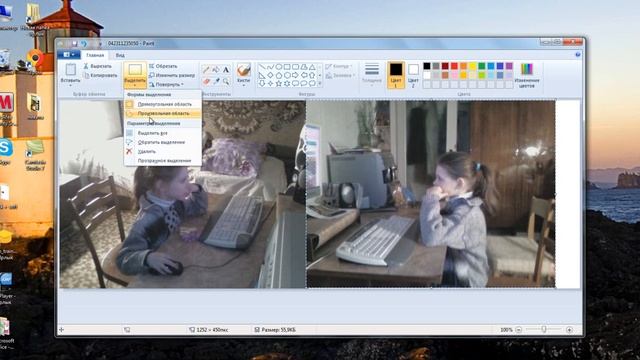
Task: Open the Толщина (Size) line thickness dropdown
Action: click(371, 74)
